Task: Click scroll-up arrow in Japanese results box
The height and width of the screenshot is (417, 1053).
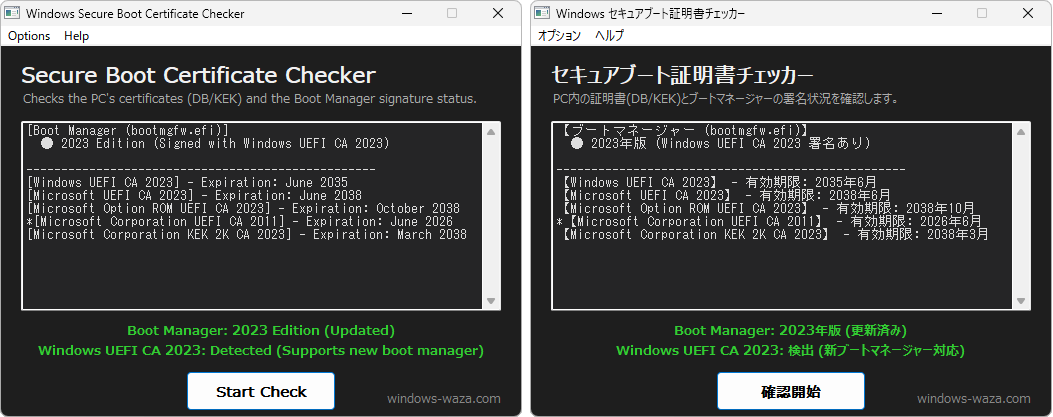Action: (x=1021, y=132)
